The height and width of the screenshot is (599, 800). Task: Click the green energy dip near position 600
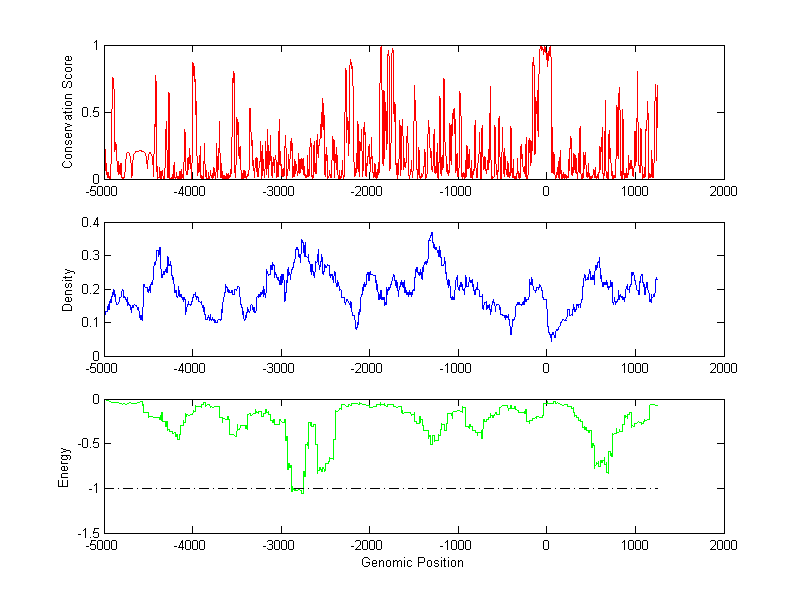[606, 470]
